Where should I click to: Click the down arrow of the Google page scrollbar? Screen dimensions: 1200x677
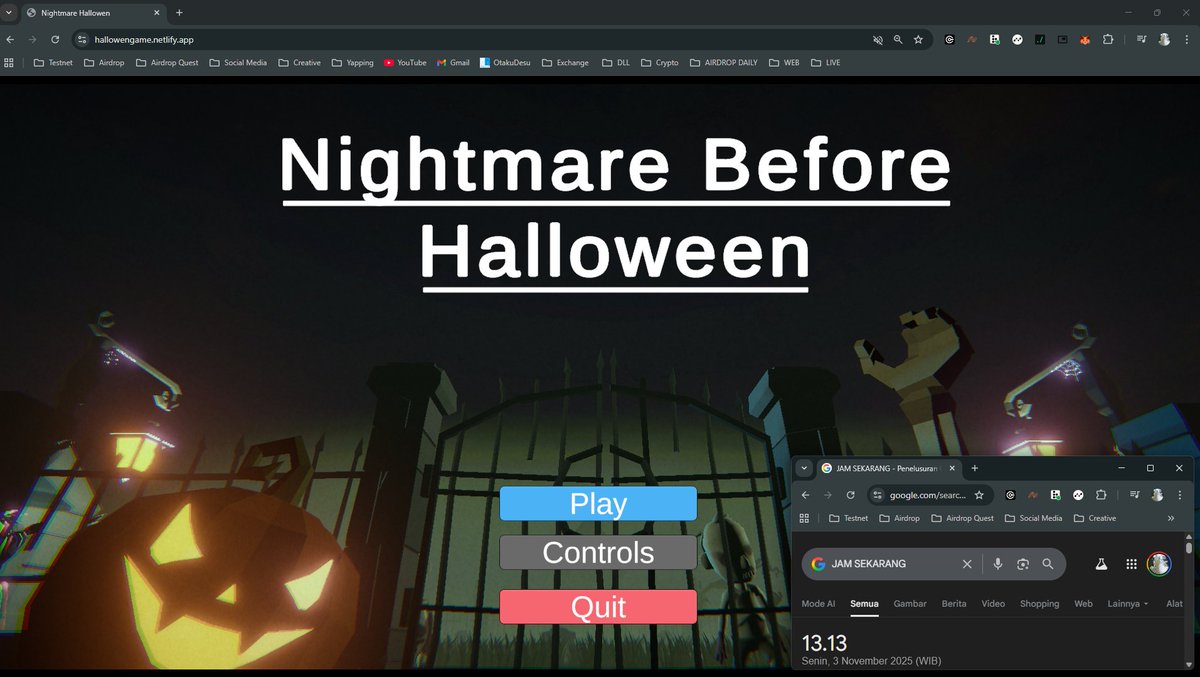coord(1189,664)
